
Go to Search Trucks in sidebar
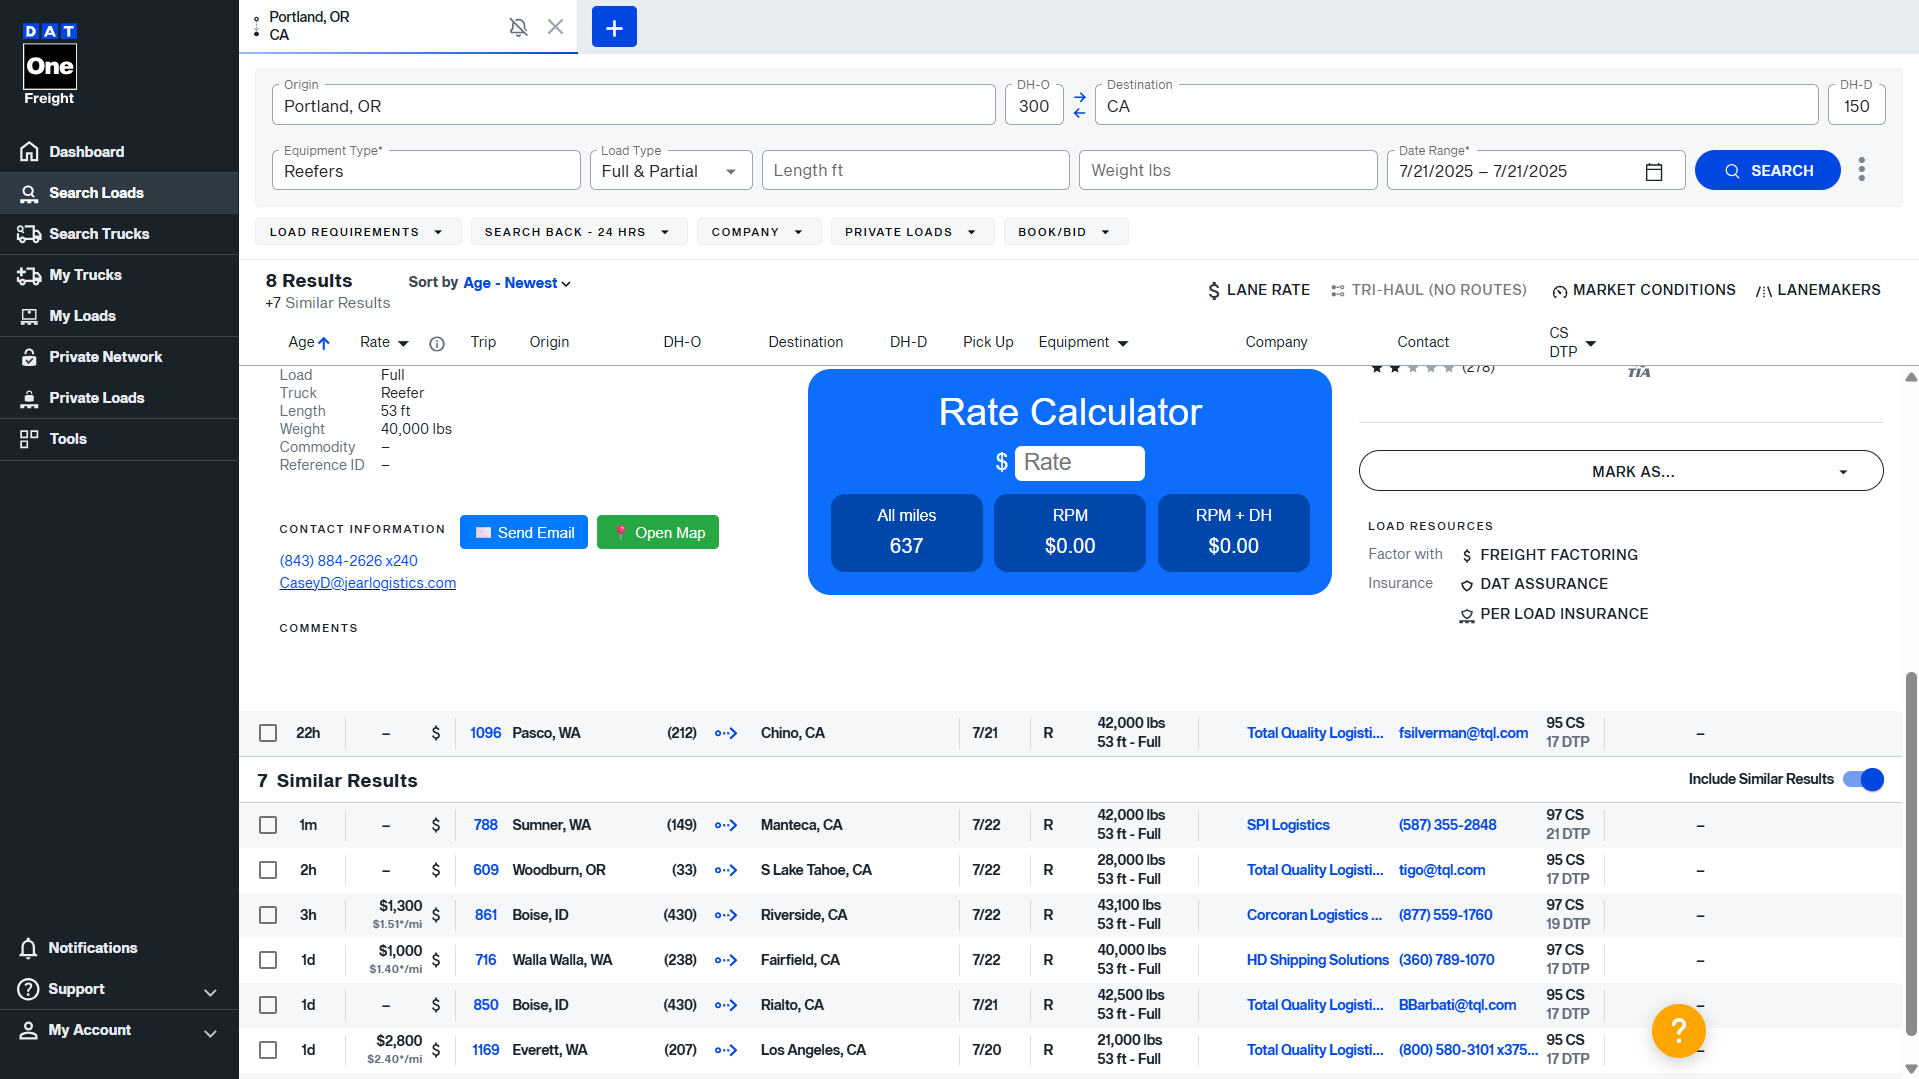tap(99, 234)
